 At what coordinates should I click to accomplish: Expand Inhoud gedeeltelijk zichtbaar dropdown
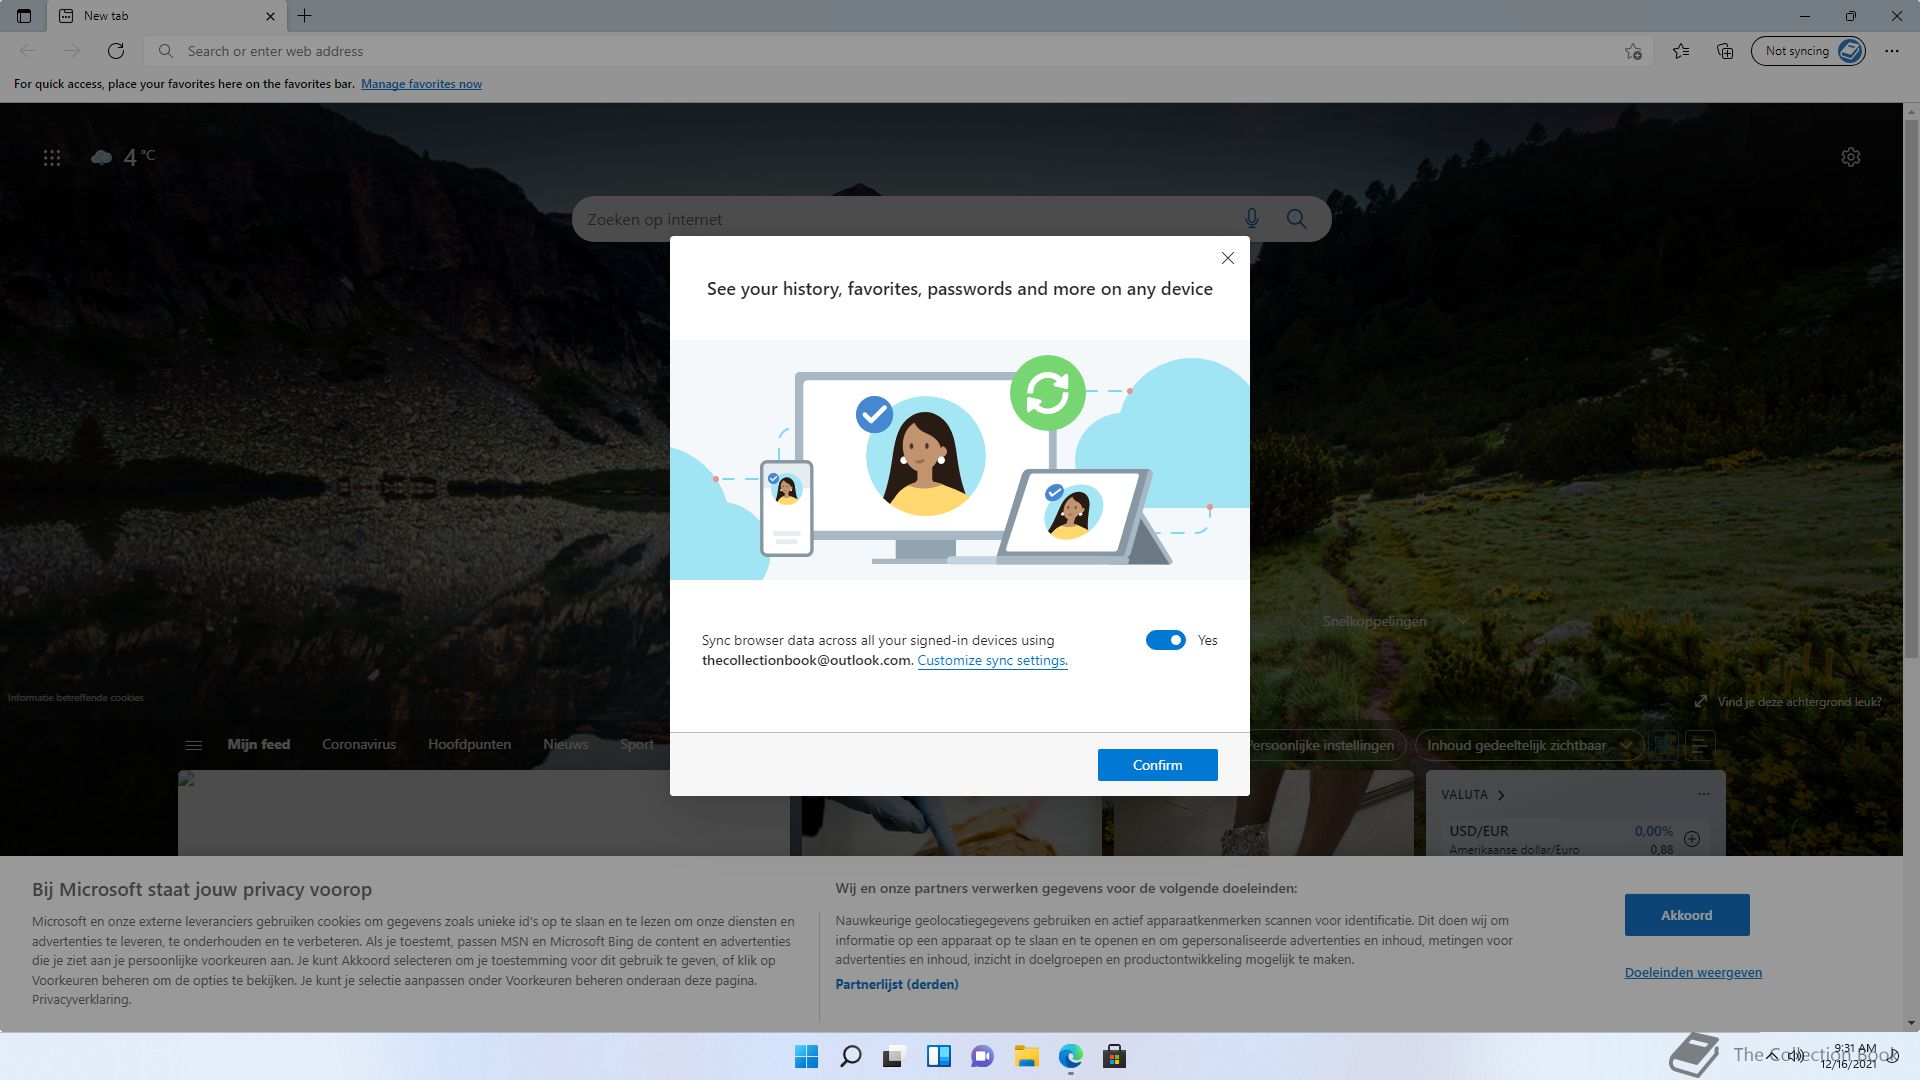click(1529, 745)
